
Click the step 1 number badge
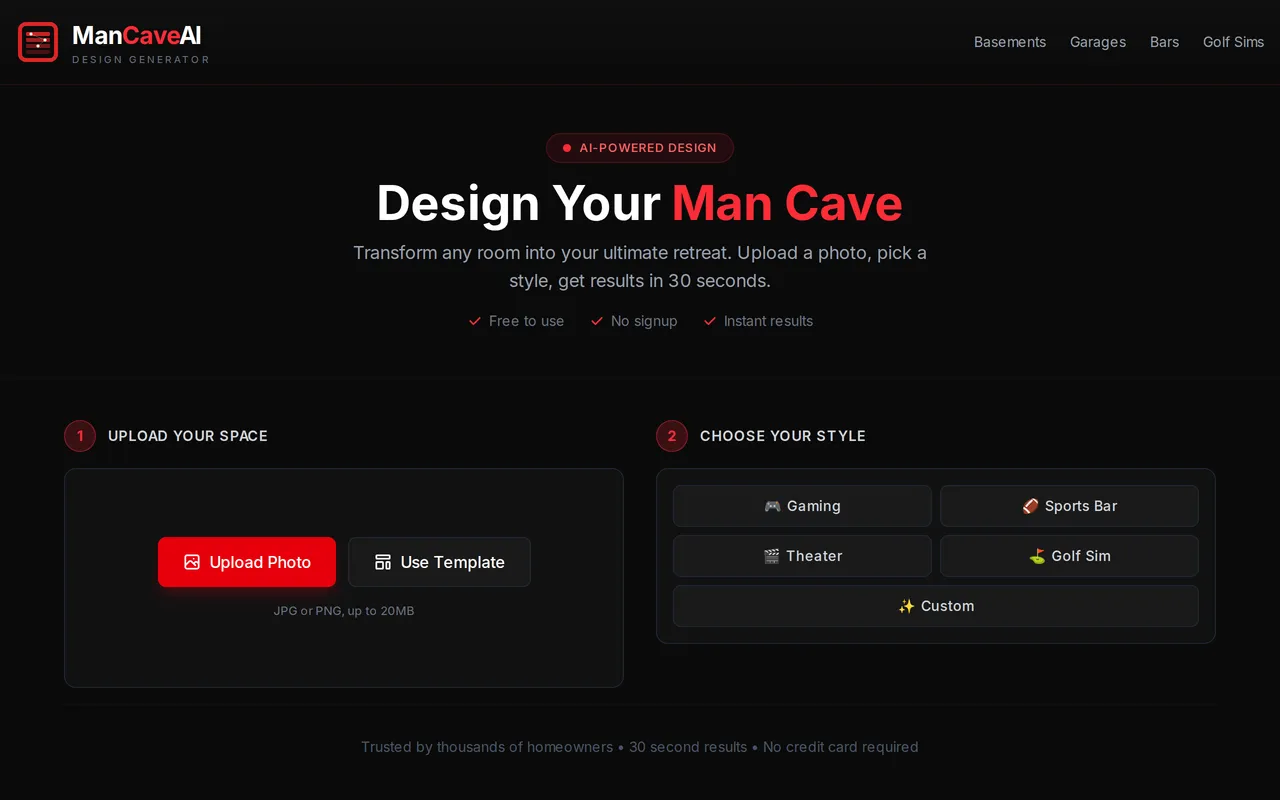pyautogui.click(x=80, y=436)
